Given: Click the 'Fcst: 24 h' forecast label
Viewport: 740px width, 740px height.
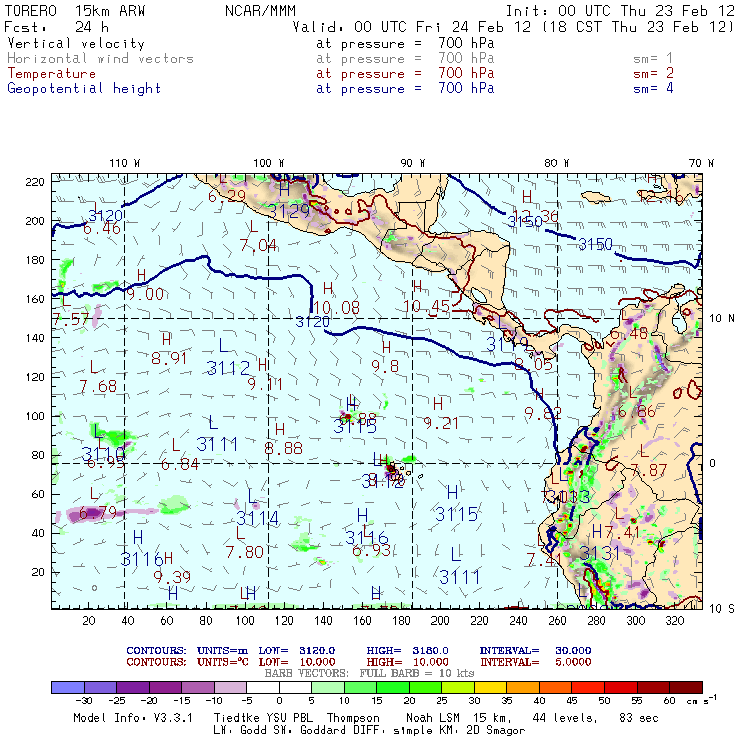Looking at the screenshot, I should 56,27.
